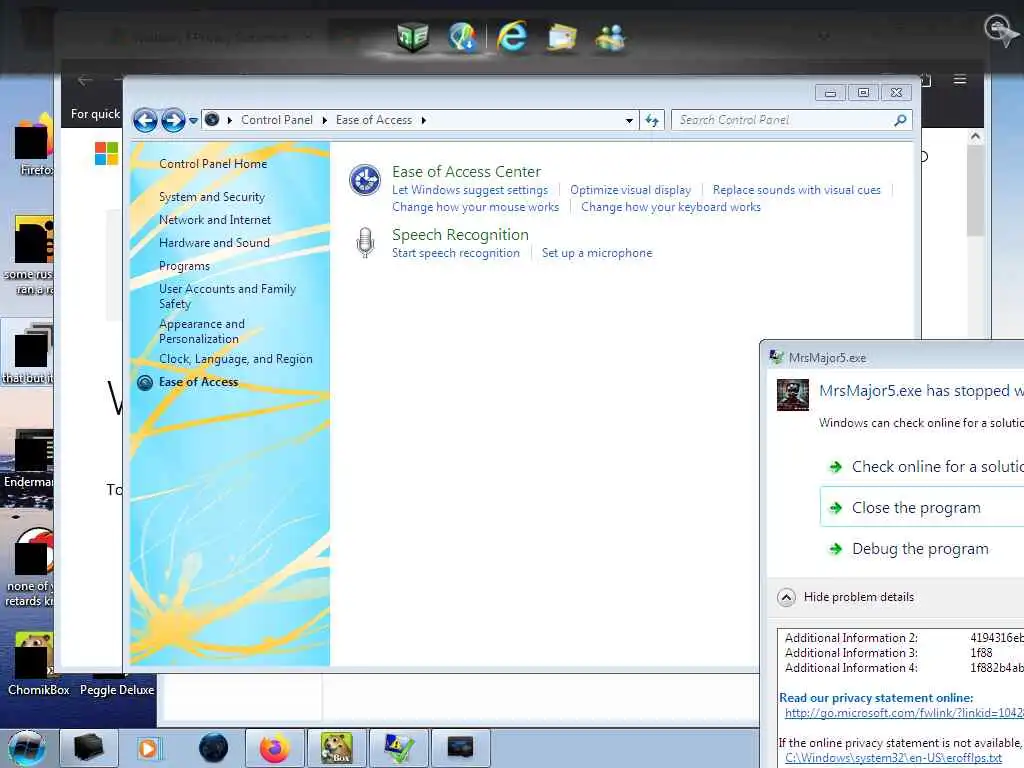
Task: Open the ChomikBox desktop icon
Action: [x=34, y=664]
